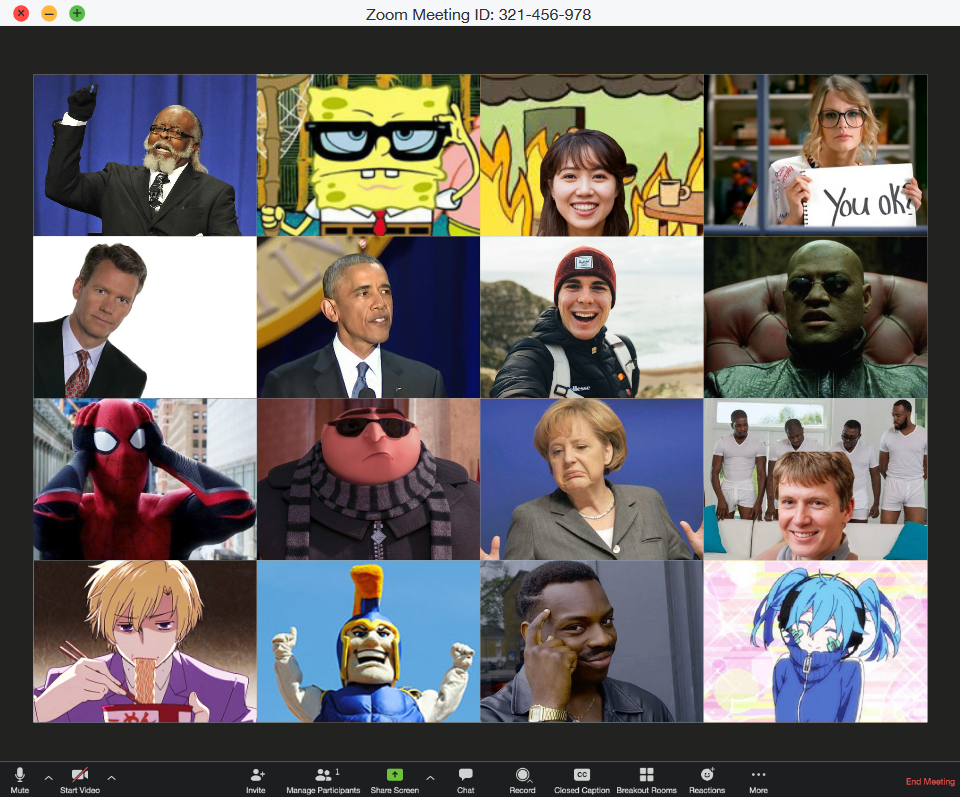Click the green Share Screen icon
Viewport: 960px width, 797px height.
tap(395, 774)
